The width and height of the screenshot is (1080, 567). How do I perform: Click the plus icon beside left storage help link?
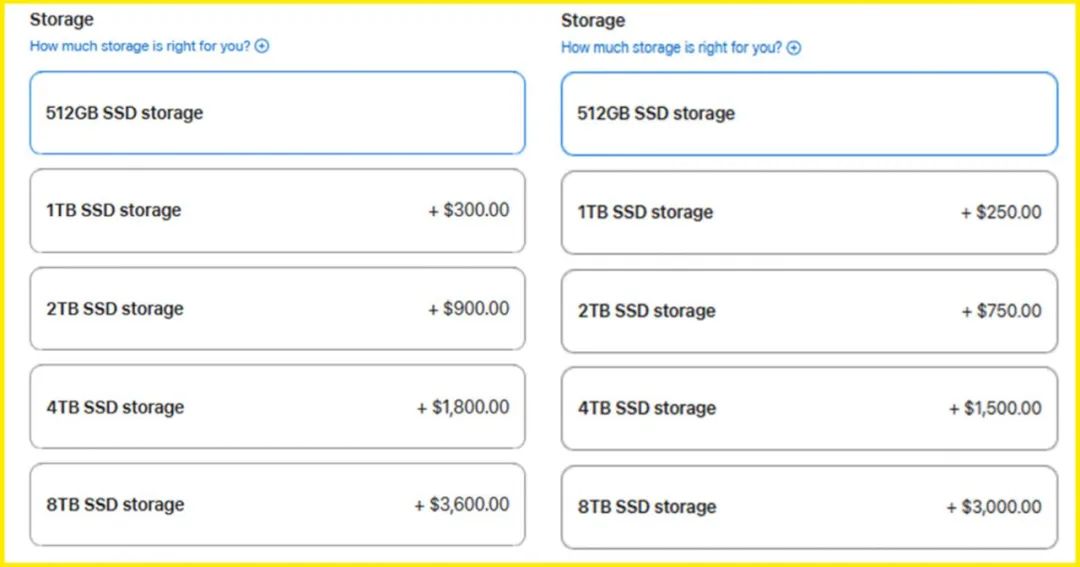click(x=262, y=46)
